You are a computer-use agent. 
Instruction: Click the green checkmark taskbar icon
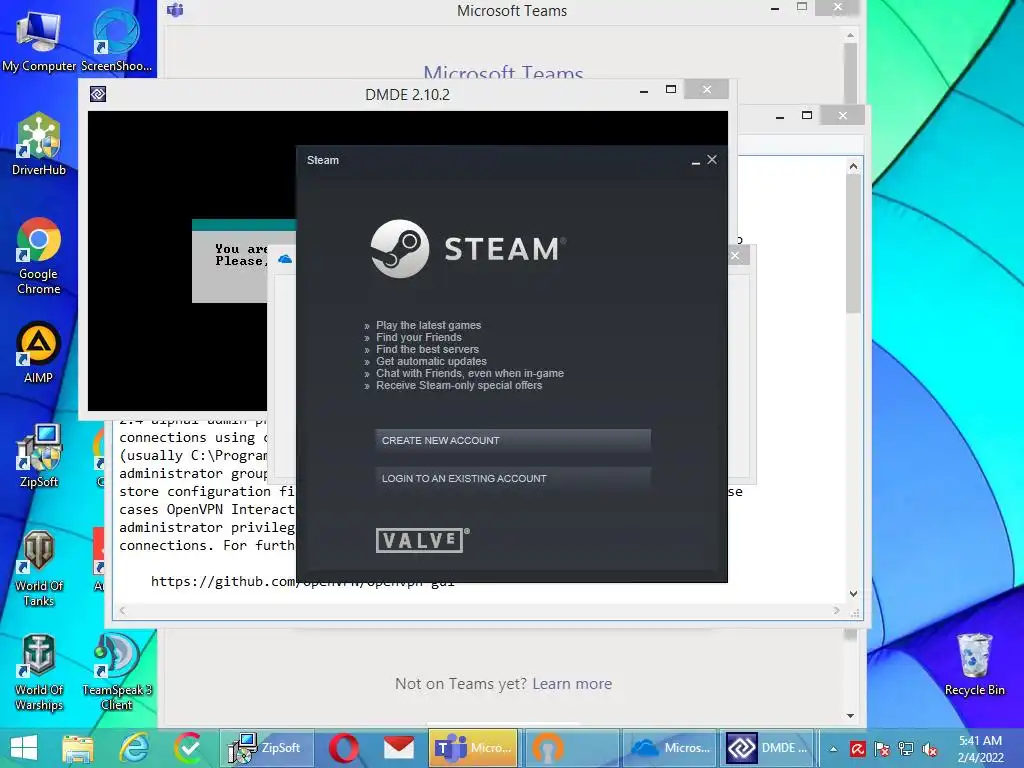[x=188, y=748]
